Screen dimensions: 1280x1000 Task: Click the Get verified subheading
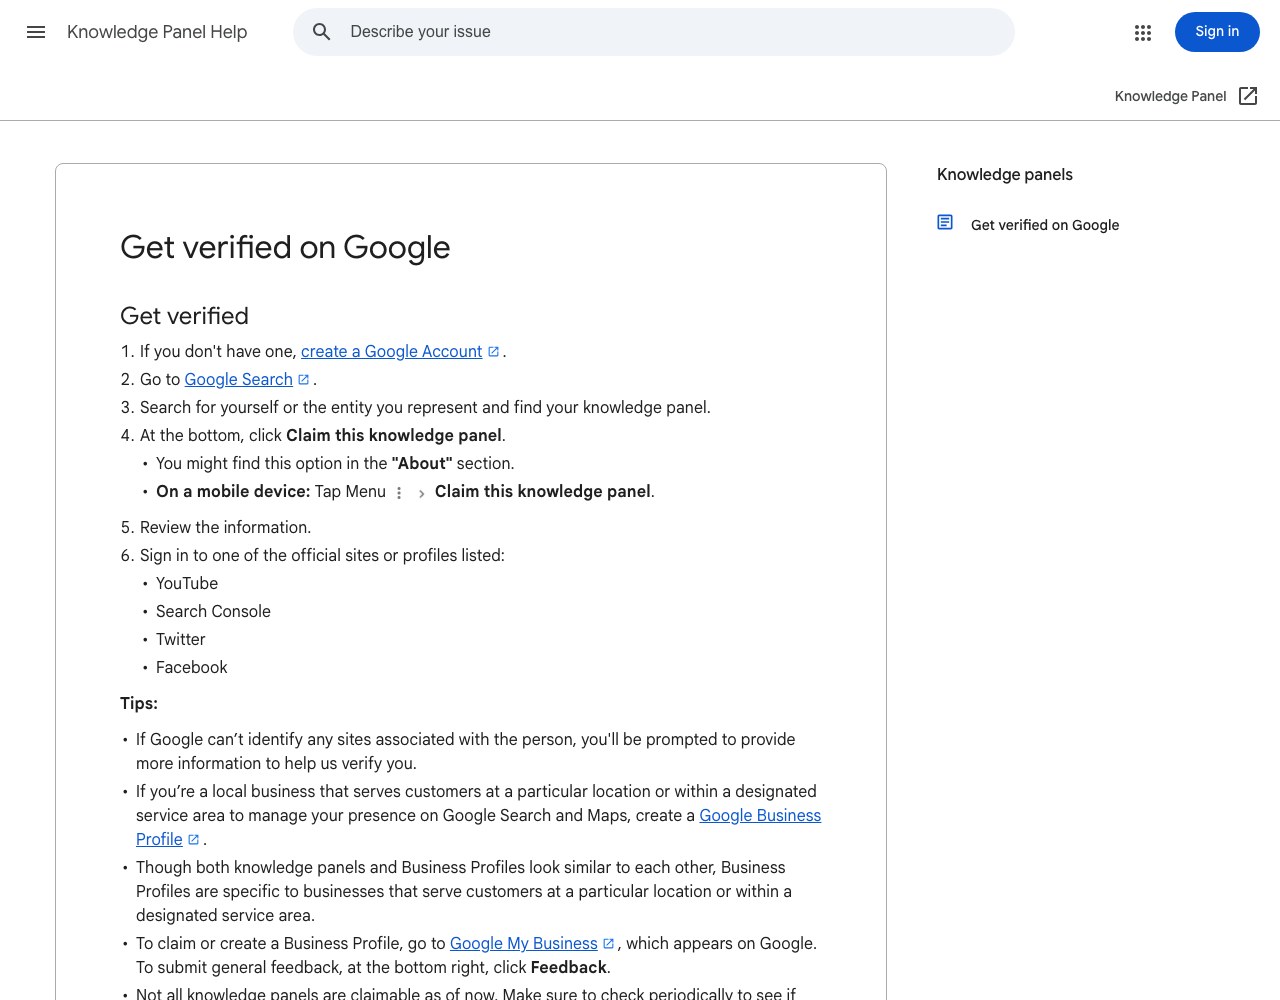(184, 316)
